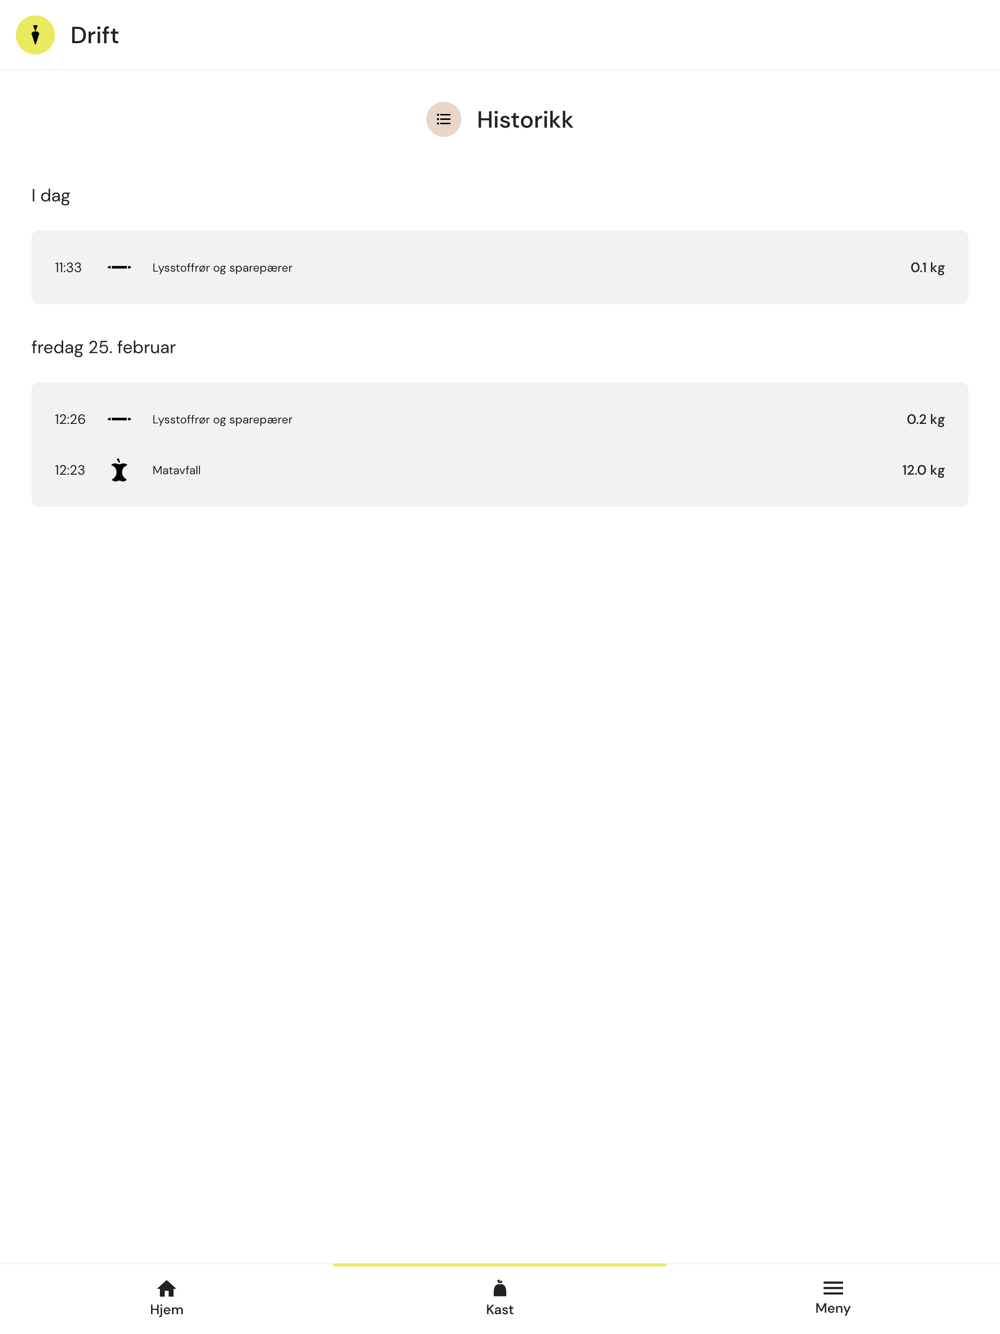Click the apple core Matavfall icon
The height and width of the screenshot is (1334, 1000).
(x=119, y=470)
